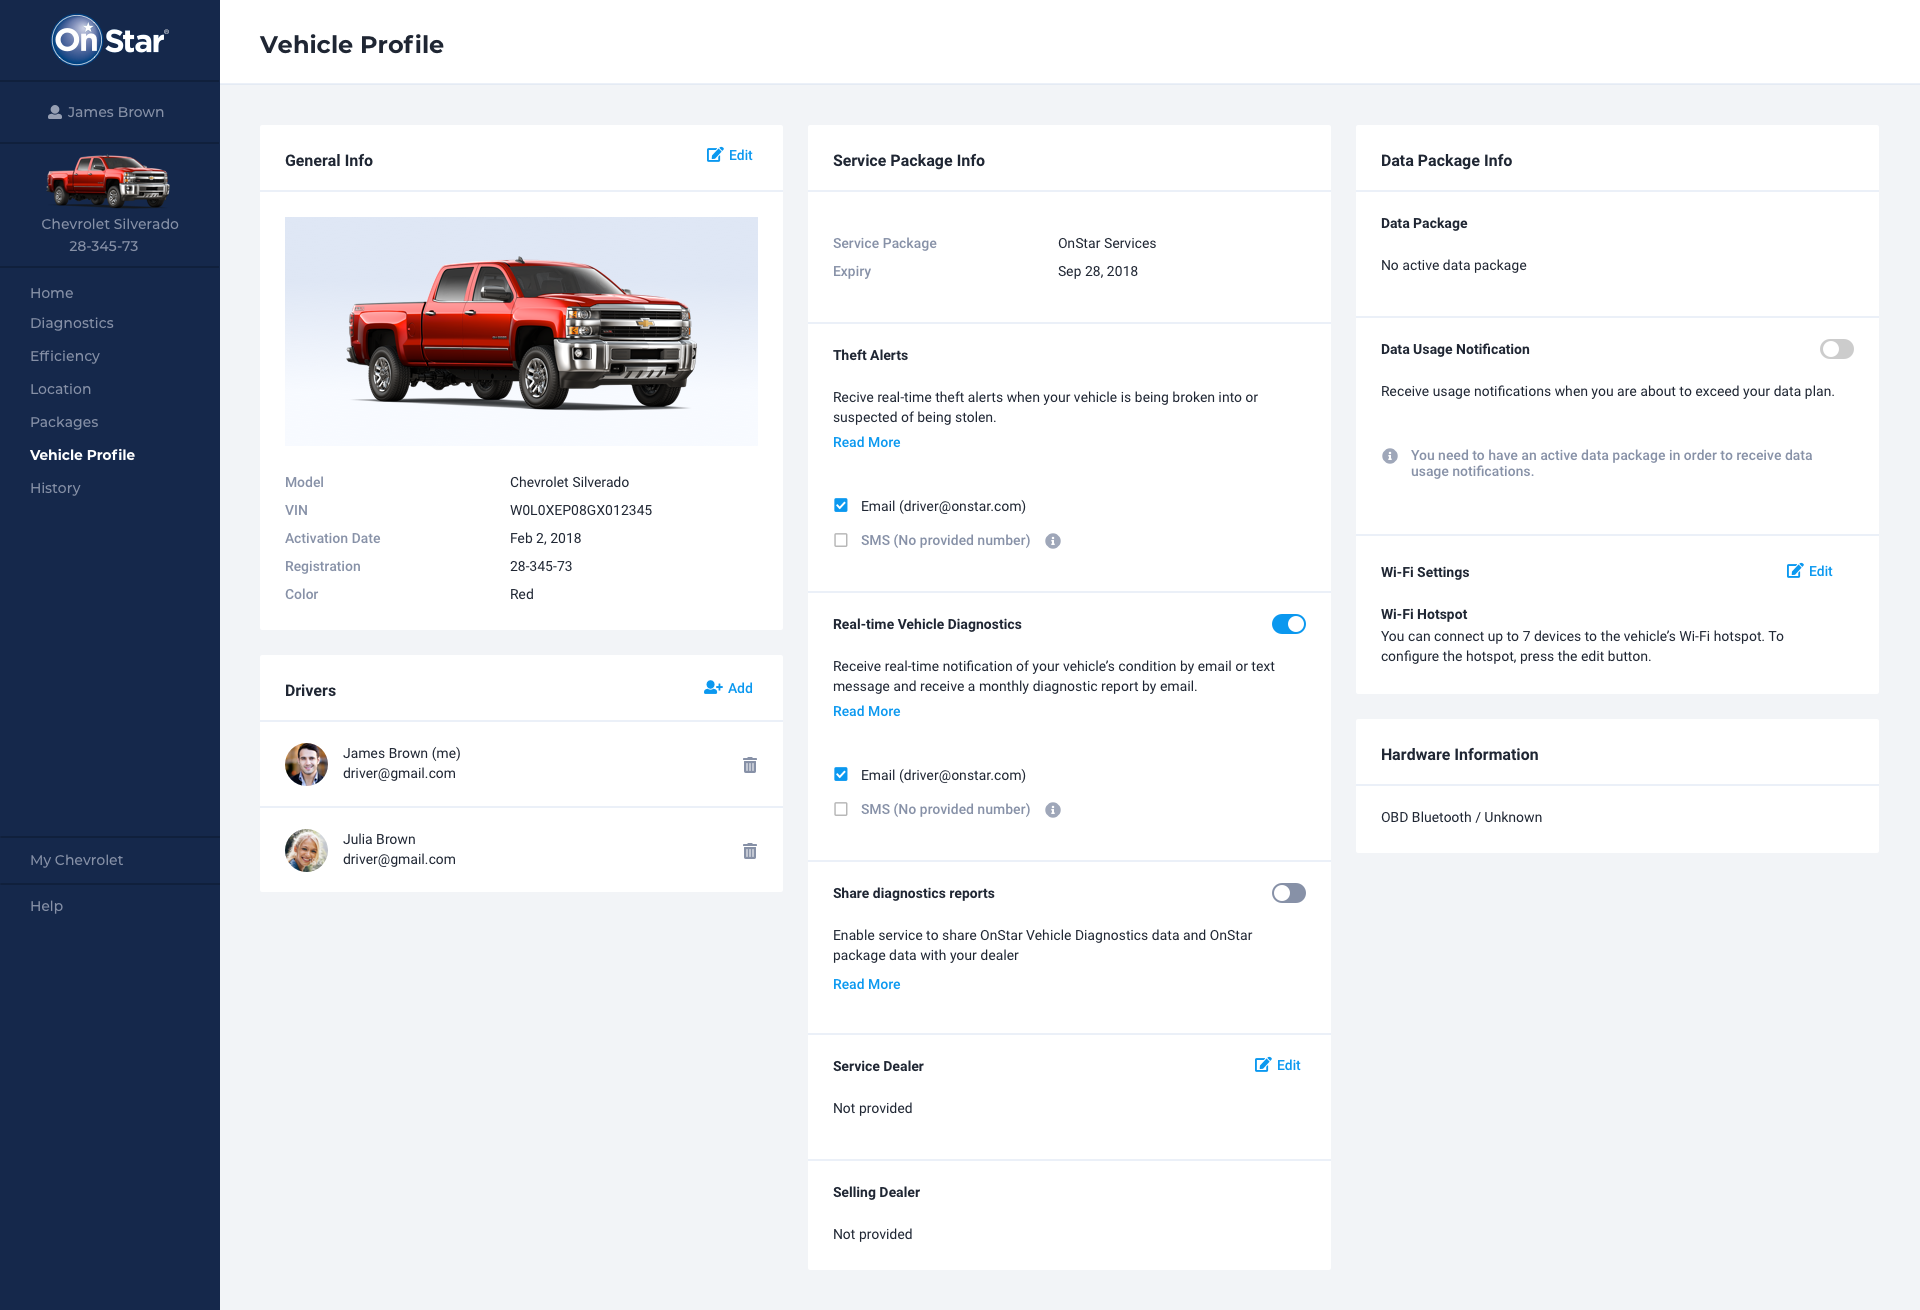Click OBD Bluetooth / Unknown text
1920x1310 pixels.
(1461, 817)
